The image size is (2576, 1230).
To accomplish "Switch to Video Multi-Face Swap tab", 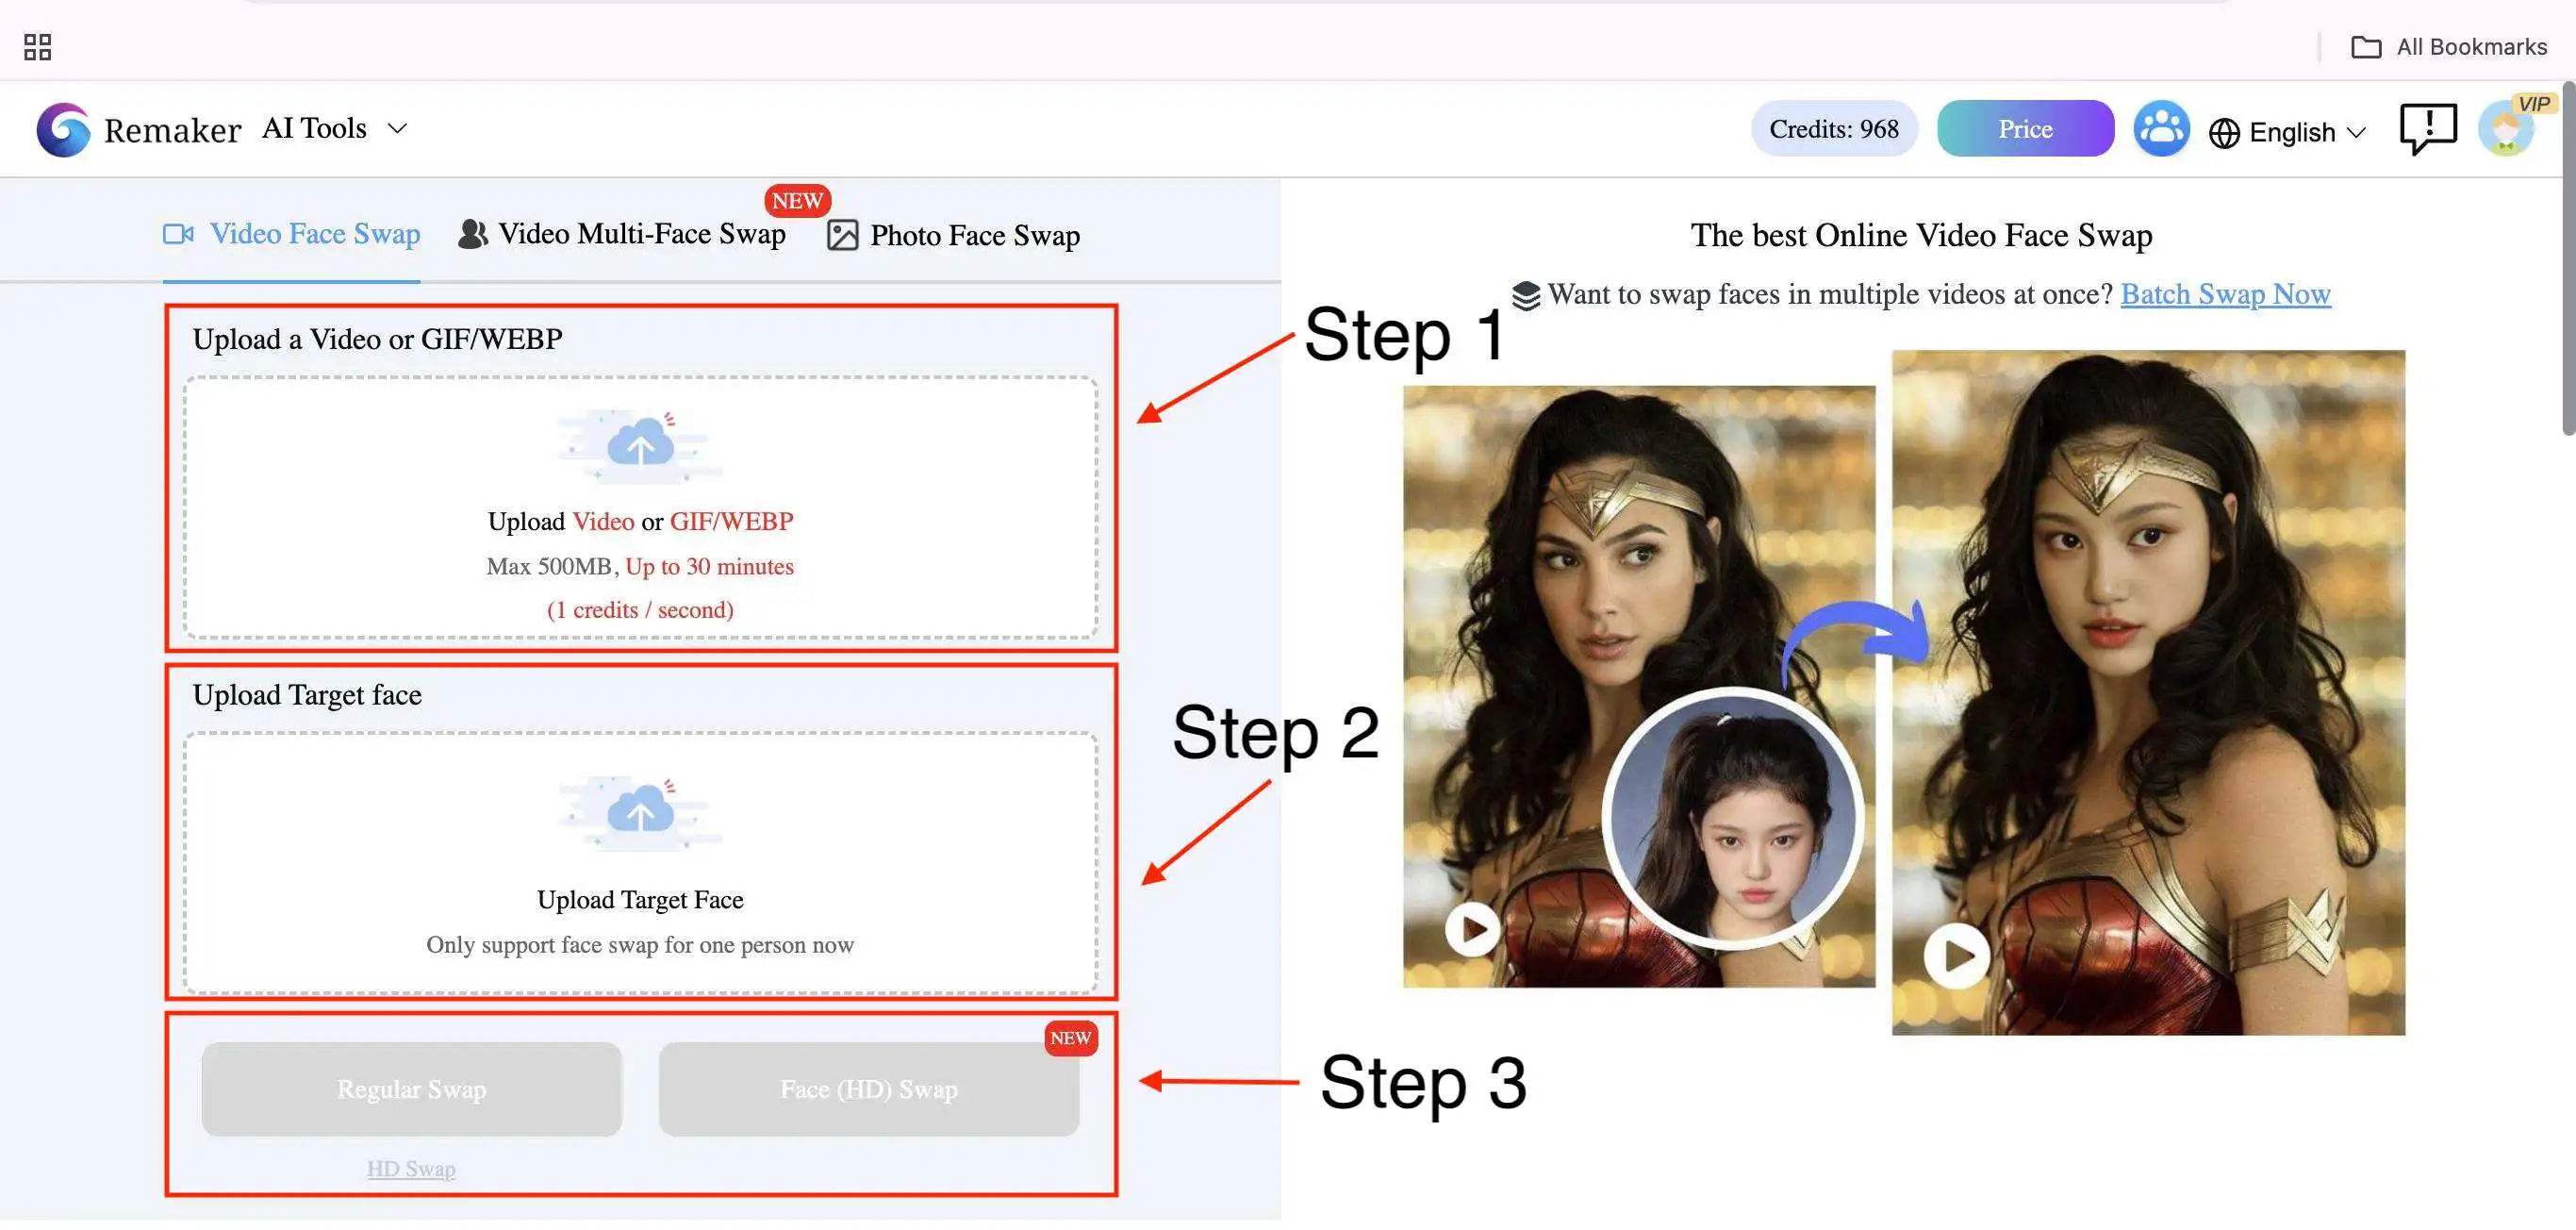I will click(622, 234).
